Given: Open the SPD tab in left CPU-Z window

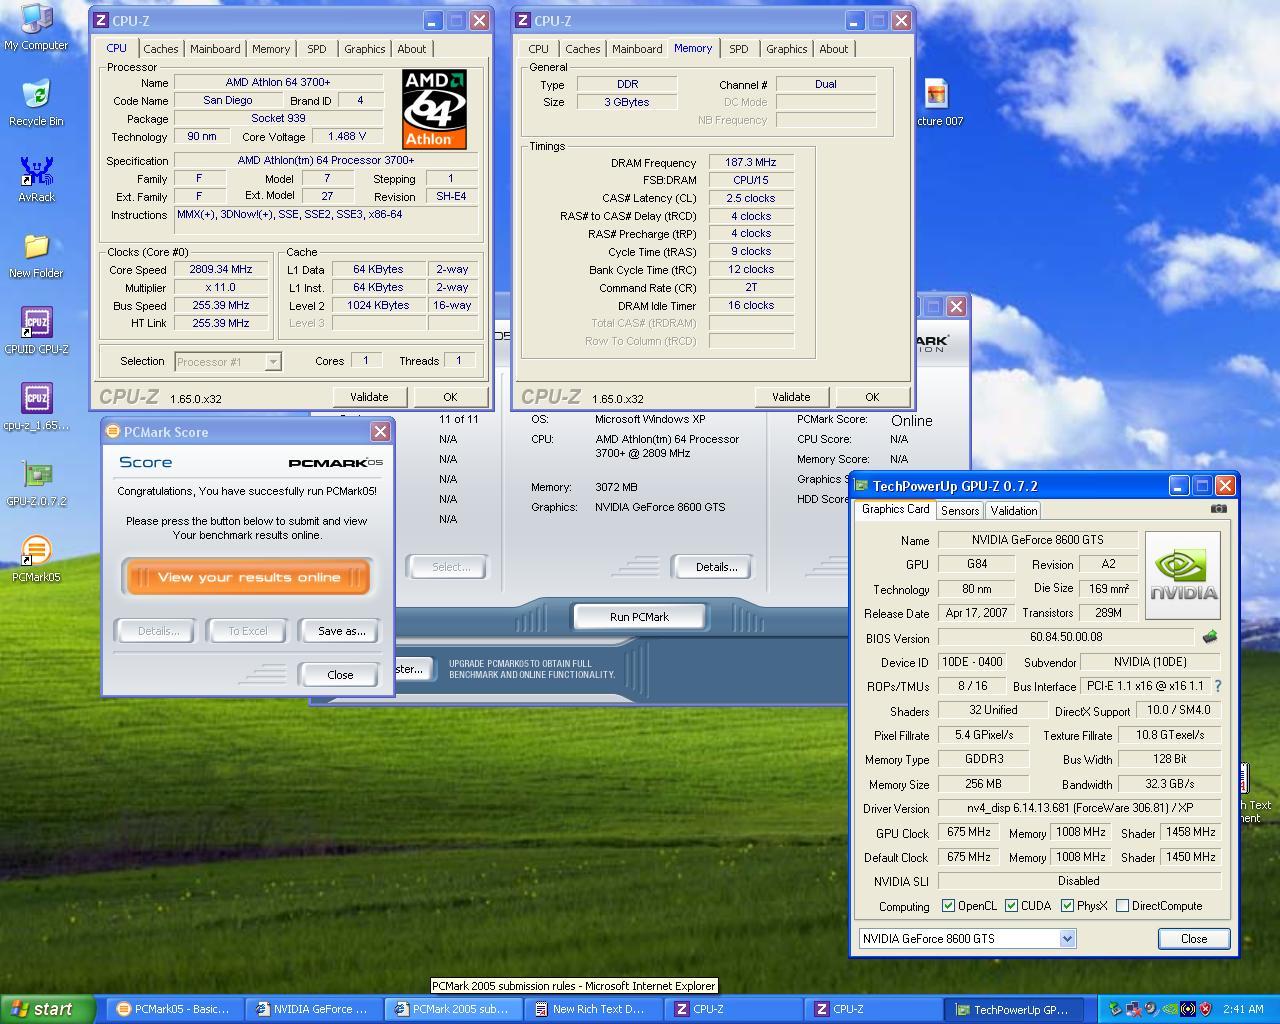Looking at the screenshot, I should [x=317, y=49].
